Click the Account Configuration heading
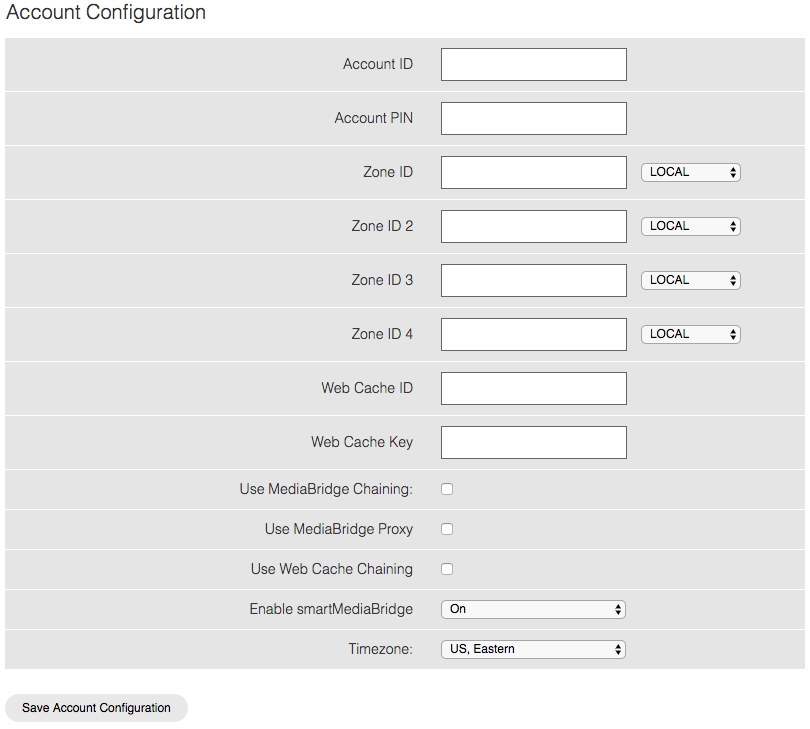 tap(106, 12)
